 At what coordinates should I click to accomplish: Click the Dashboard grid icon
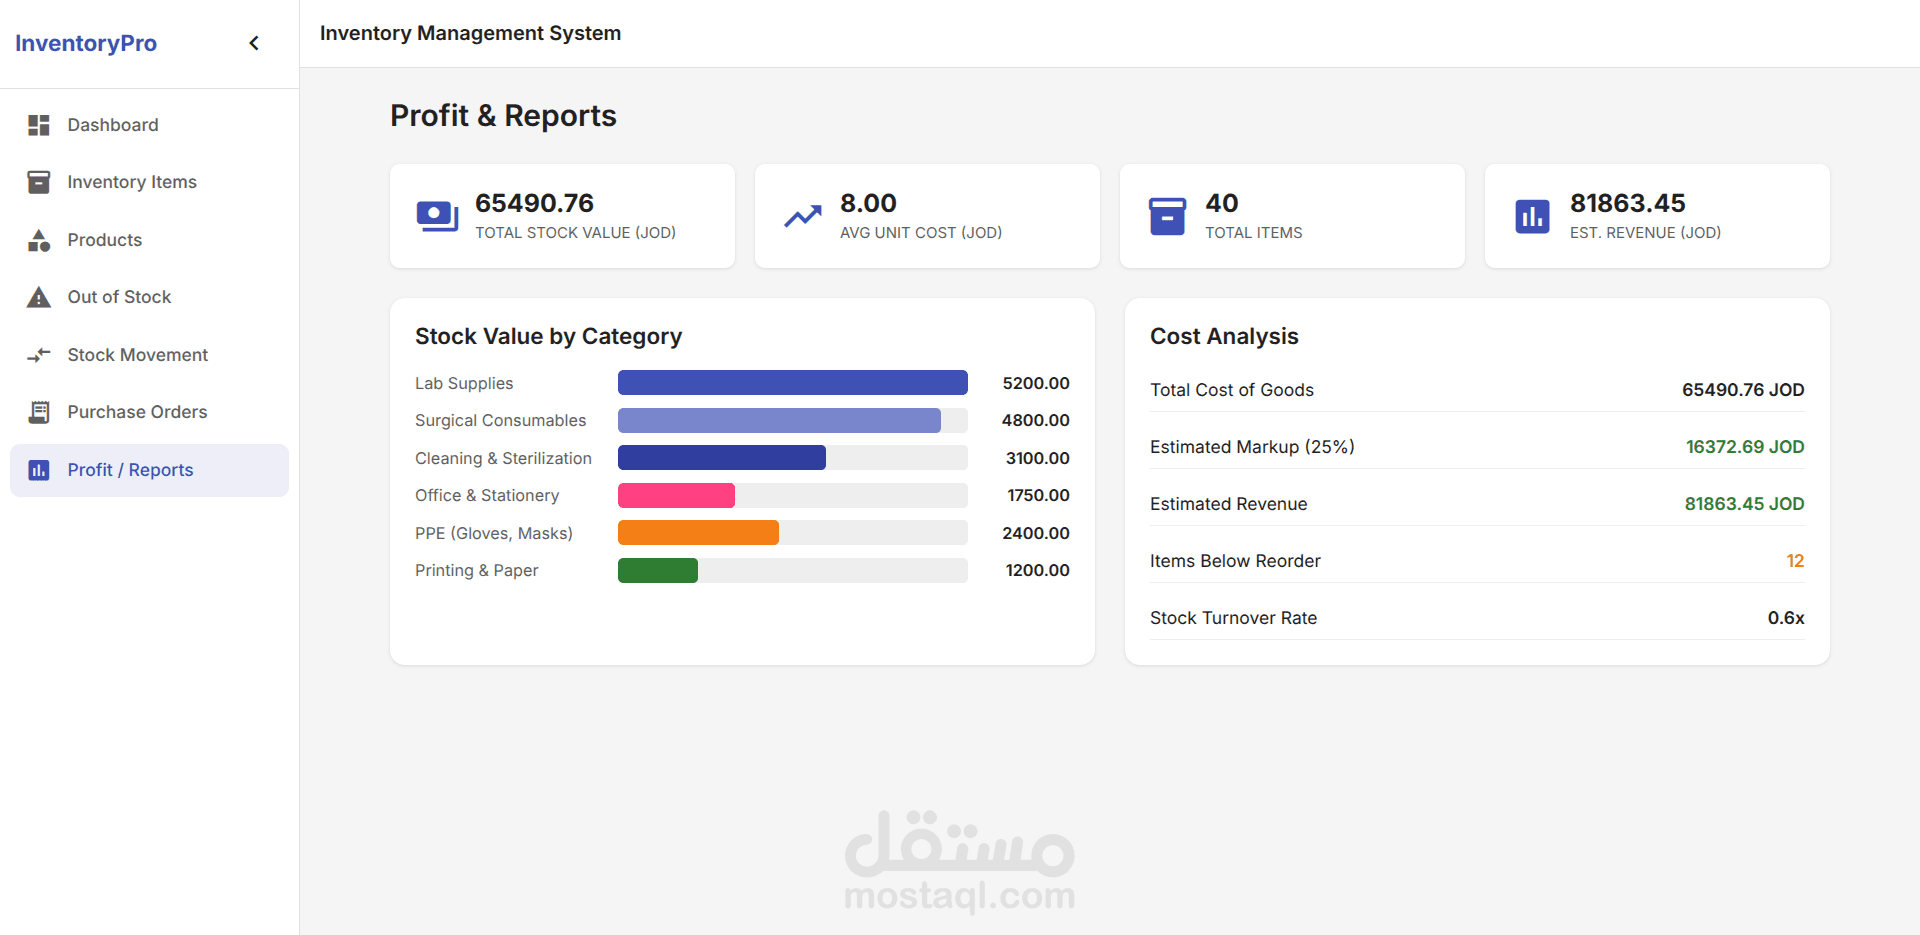(x=39, y=125)
